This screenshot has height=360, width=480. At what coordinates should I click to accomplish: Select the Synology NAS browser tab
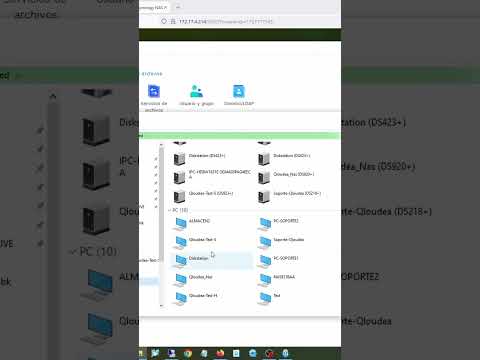tap(154, 7)
